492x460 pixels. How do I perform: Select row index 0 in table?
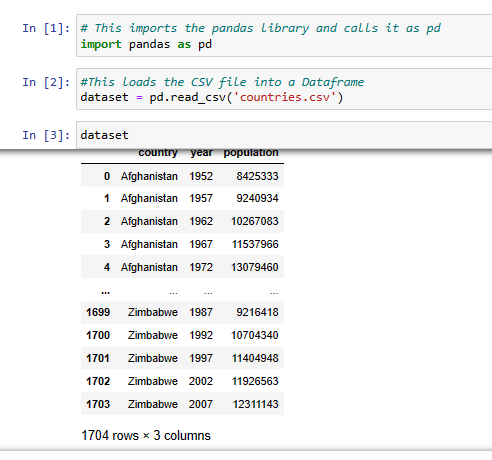point(107,176)
